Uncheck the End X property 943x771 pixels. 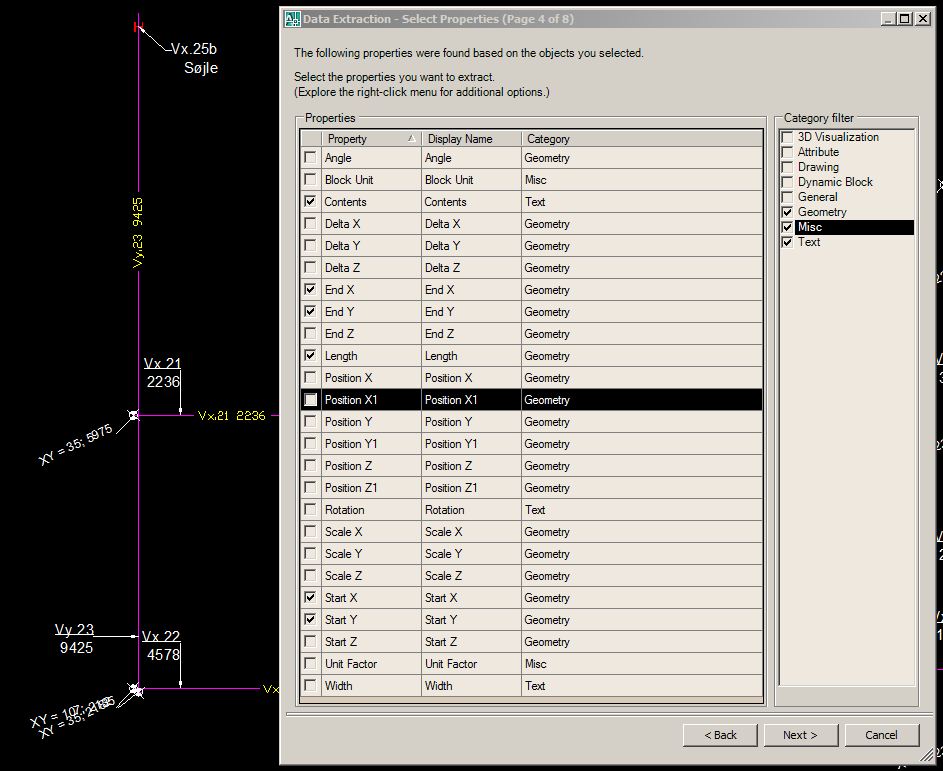click(x=310, y=289)
